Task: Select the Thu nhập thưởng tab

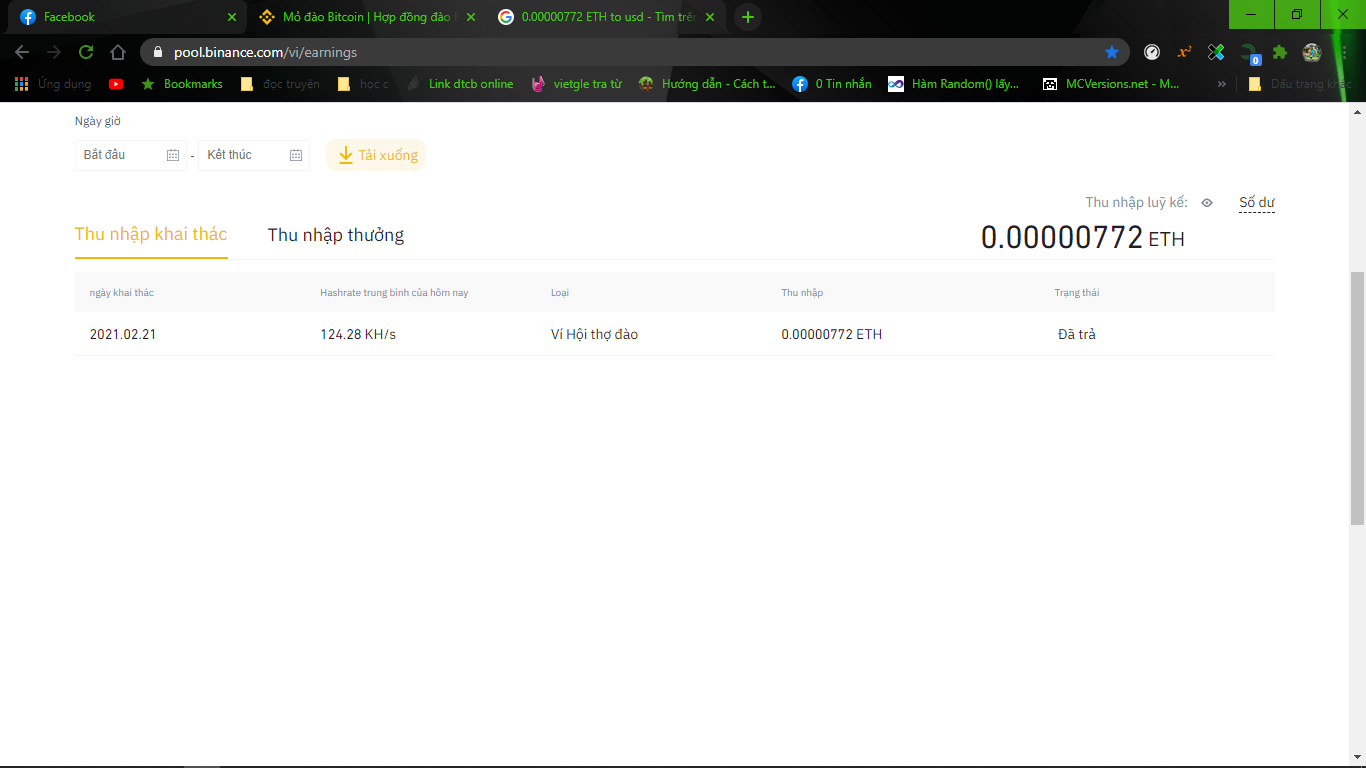Action: [x=336, y=235]
